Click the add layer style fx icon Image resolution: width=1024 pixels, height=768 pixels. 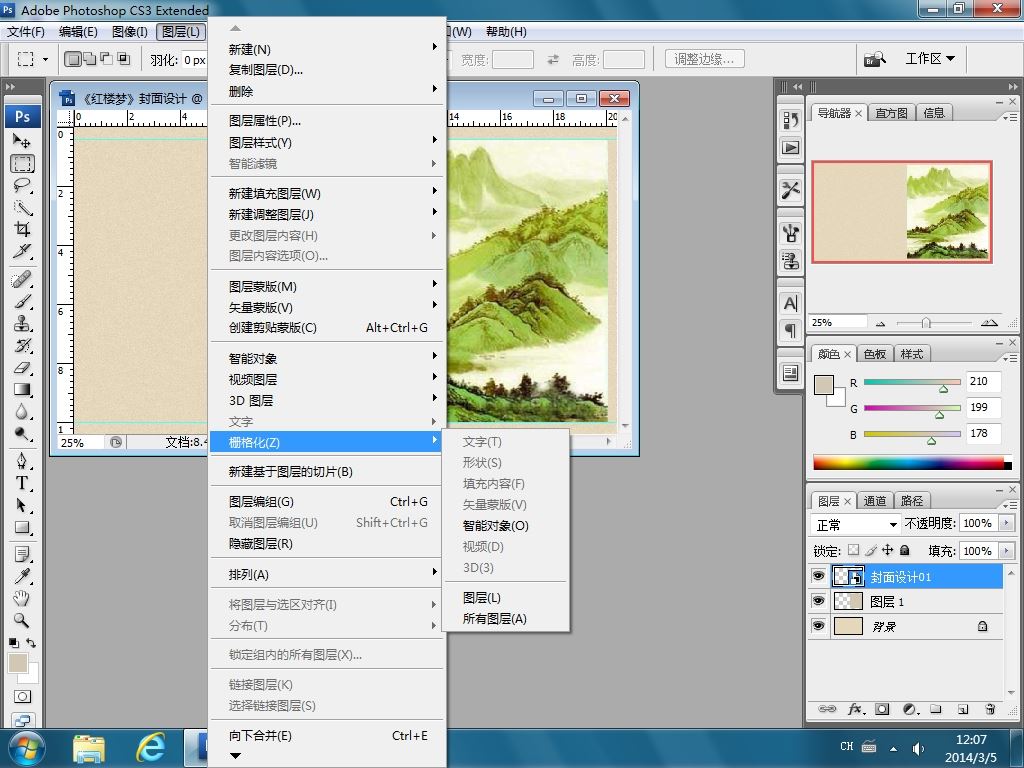tap(856, 709)
